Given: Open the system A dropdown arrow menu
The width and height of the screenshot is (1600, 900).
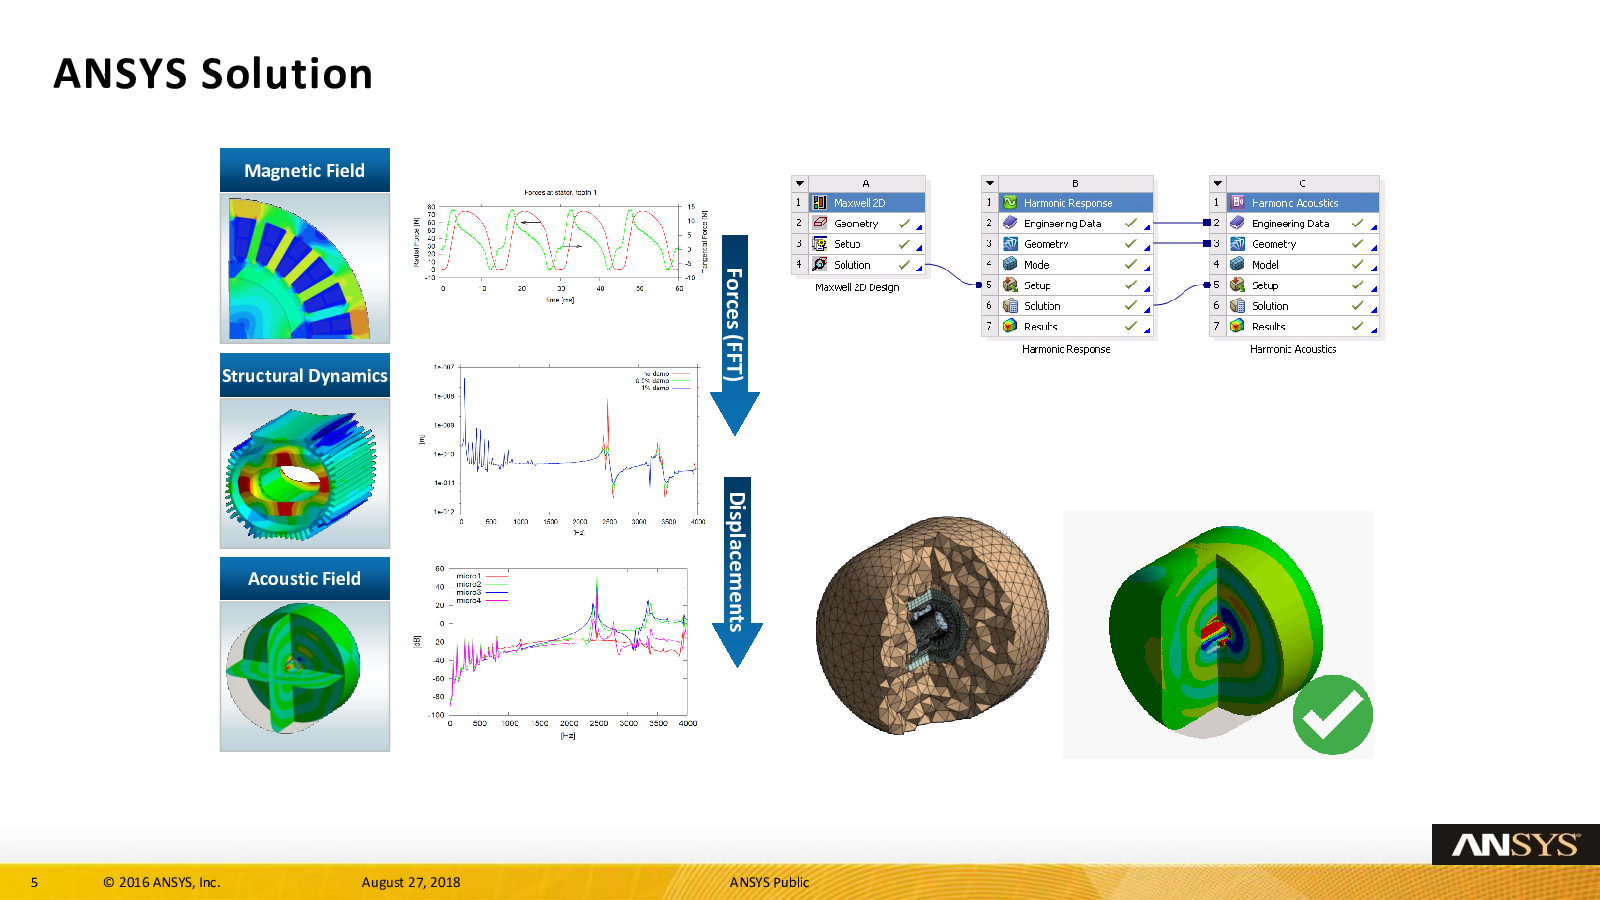Looking at the screenshot, I should (x=799, y=184).
